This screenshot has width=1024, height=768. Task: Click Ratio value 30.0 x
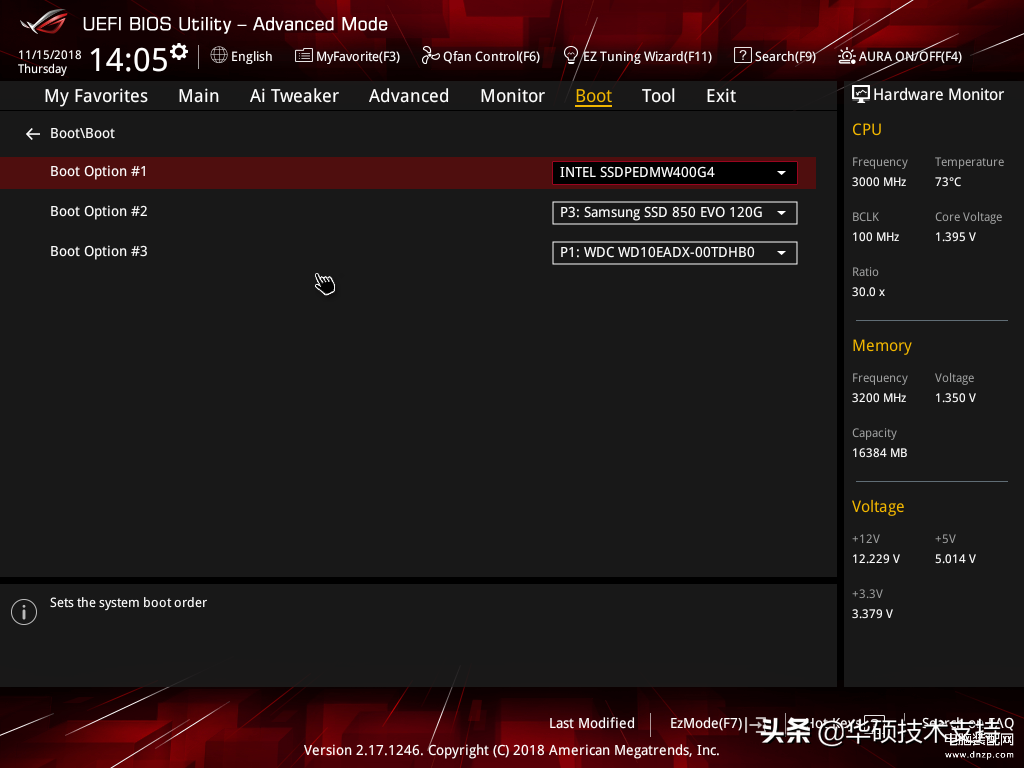pos(868,291)
